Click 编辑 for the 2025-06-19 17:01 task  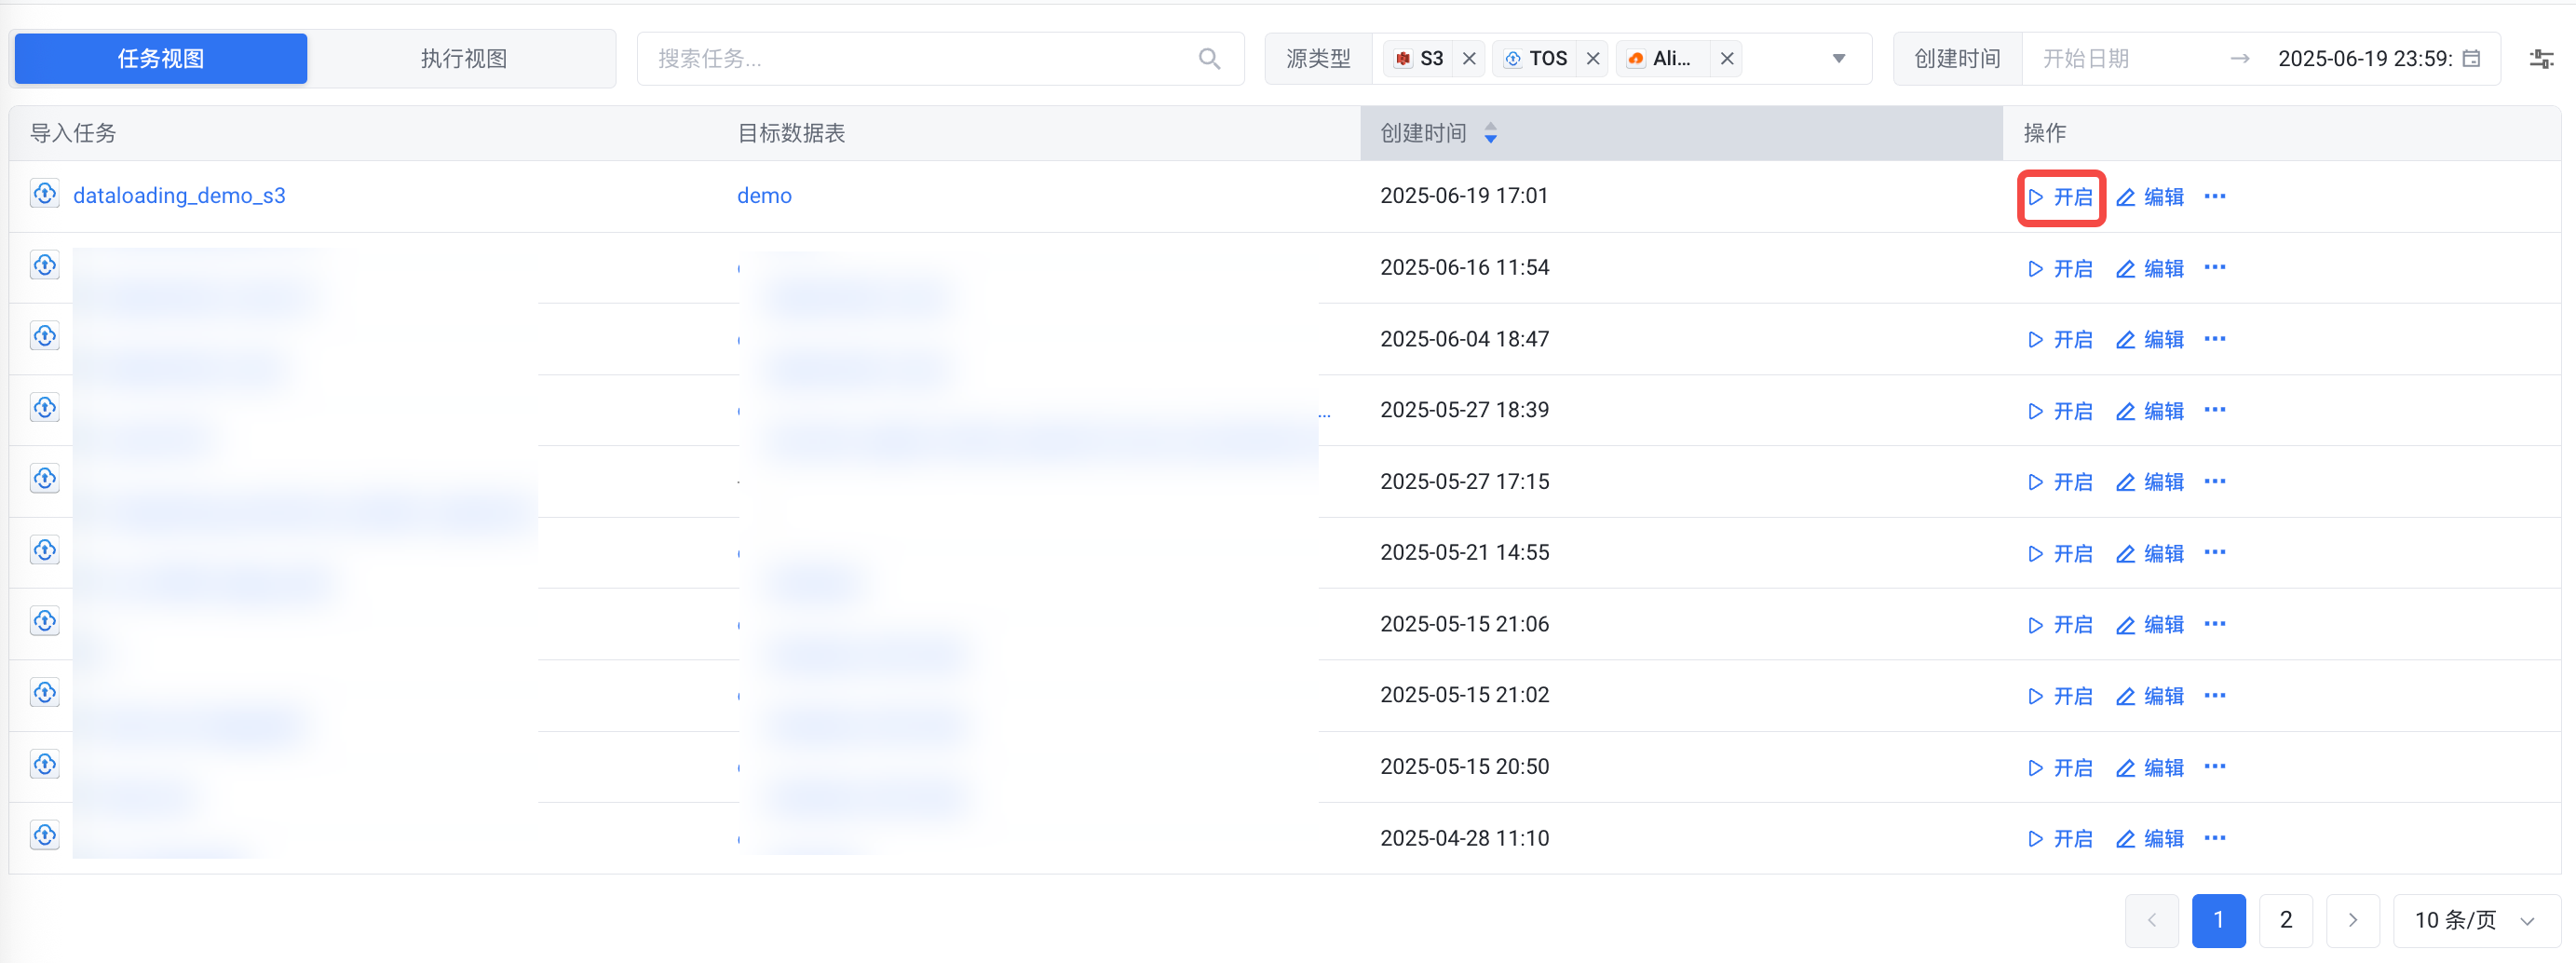[2150, 197]
